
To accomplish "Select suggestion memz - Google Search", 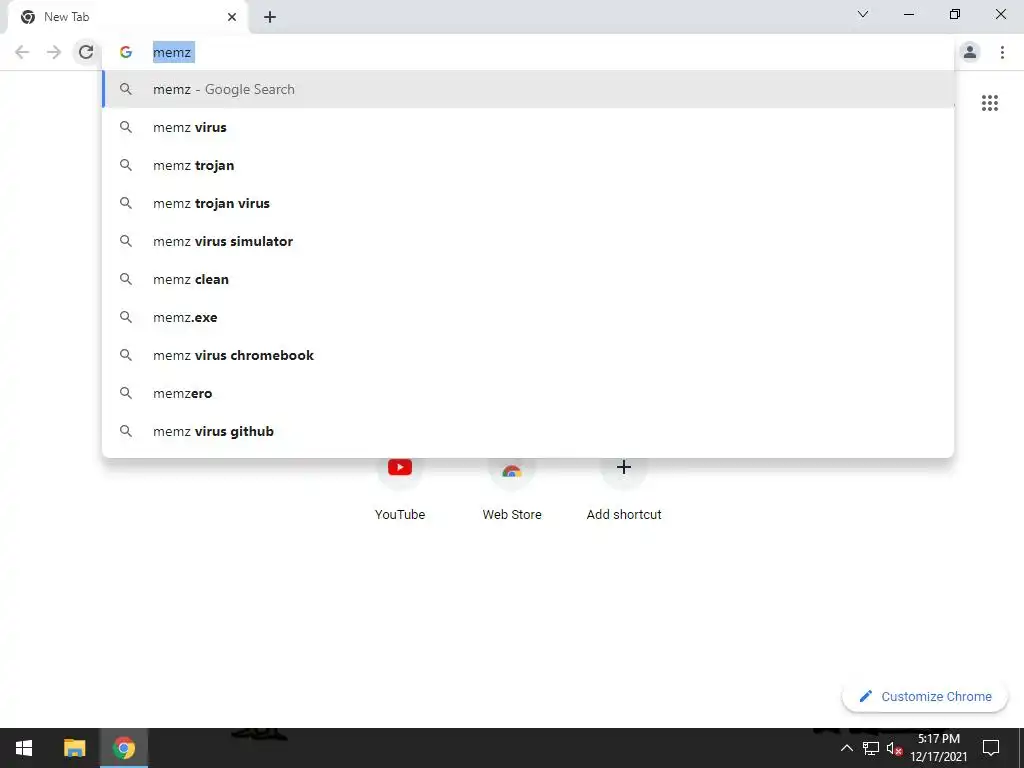I will tap(528, 89).
